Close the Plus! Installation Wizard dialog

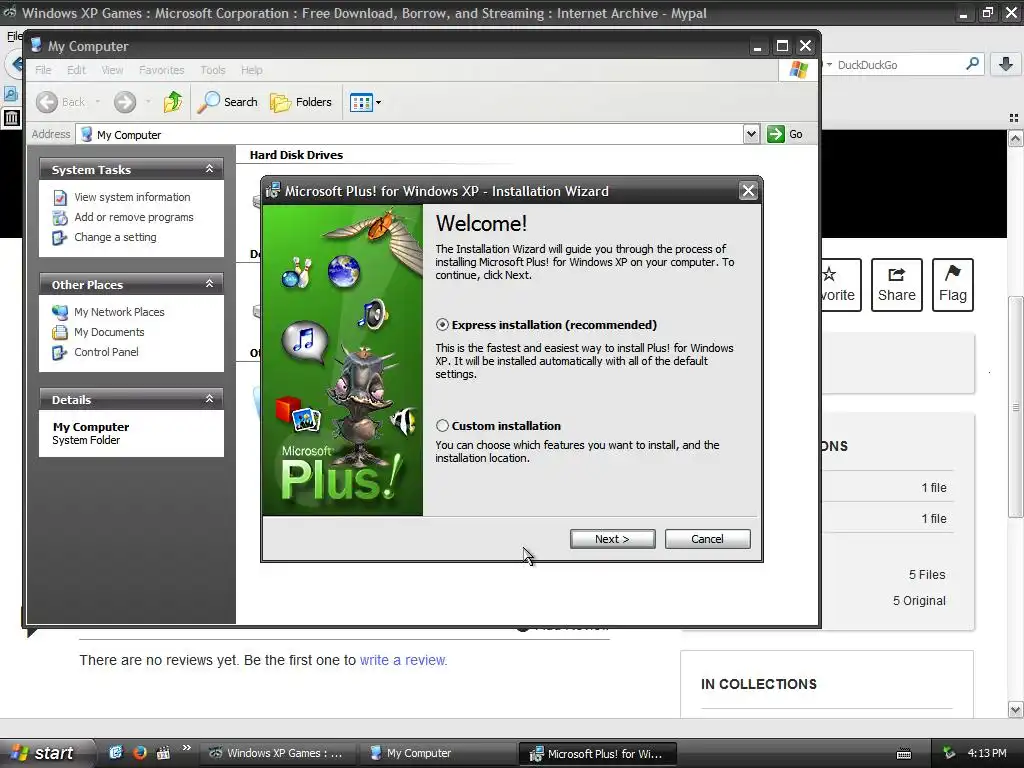pyautogui.click(x=748, y=191)
